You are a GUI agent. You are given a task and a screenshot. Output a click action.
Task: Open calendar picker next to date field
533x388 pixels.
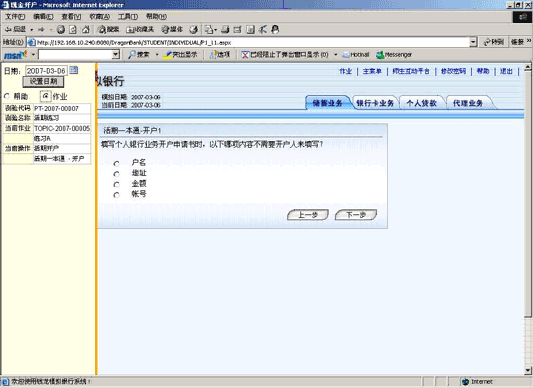click(74, 70)
